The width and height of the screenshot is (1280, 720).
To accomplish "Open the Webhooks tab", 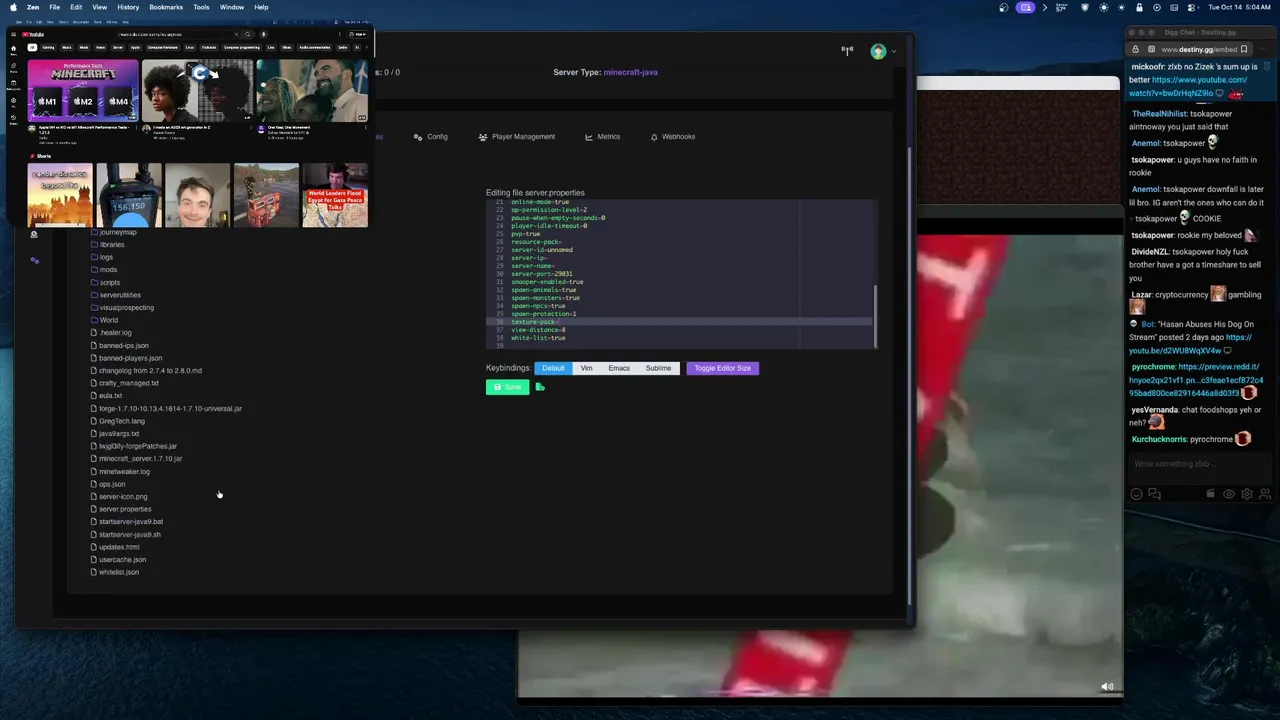I will tap(673, 137).
